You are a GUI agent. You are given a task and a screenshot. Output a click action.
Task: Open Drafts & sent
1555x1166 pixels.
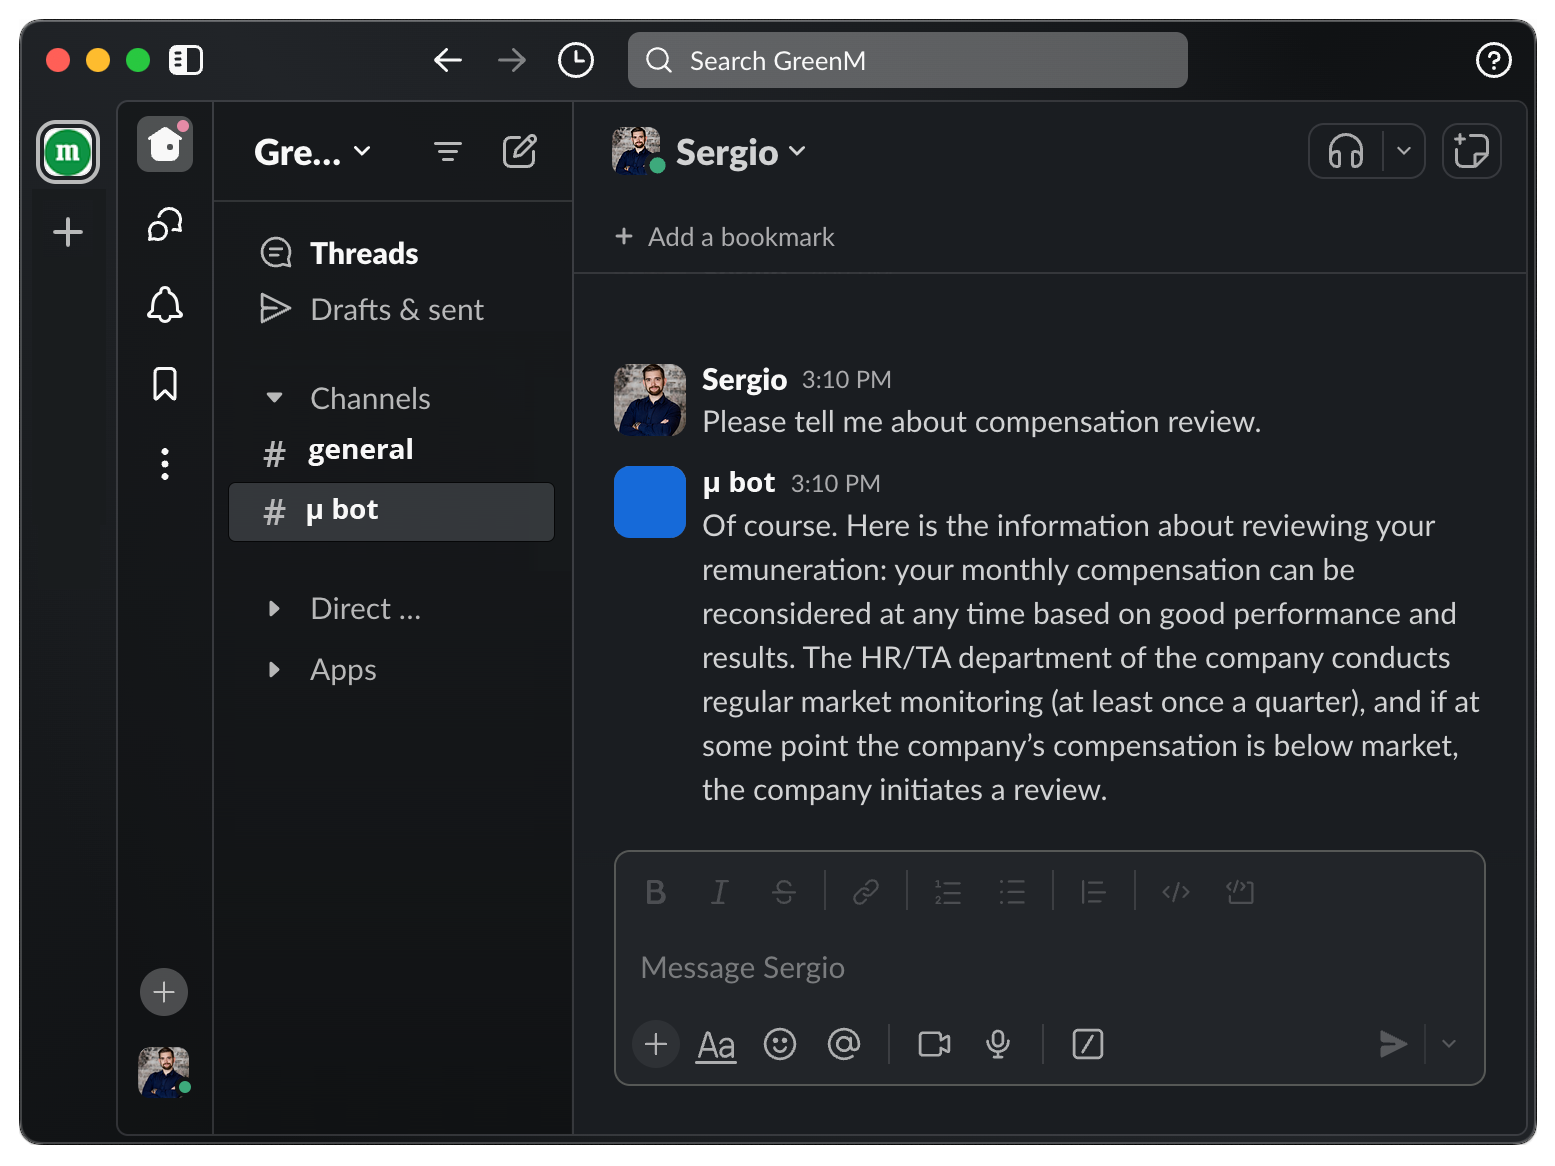[397, 310]
